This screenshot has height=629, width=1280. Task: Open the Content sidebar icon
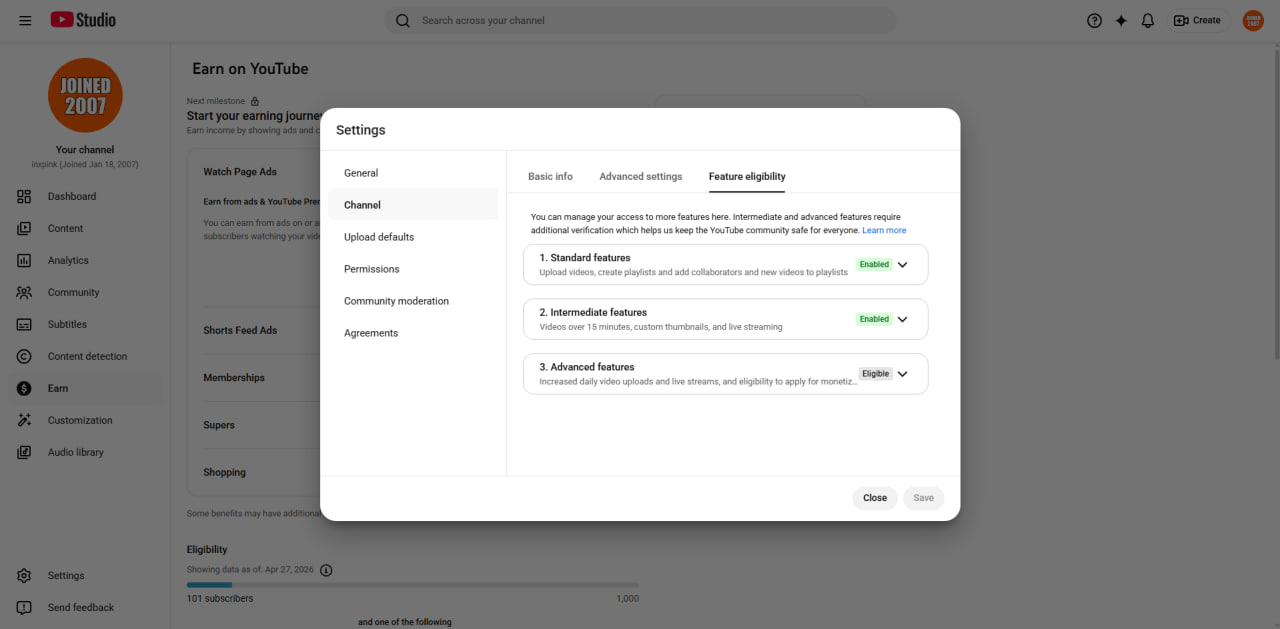tap(24, 228)
